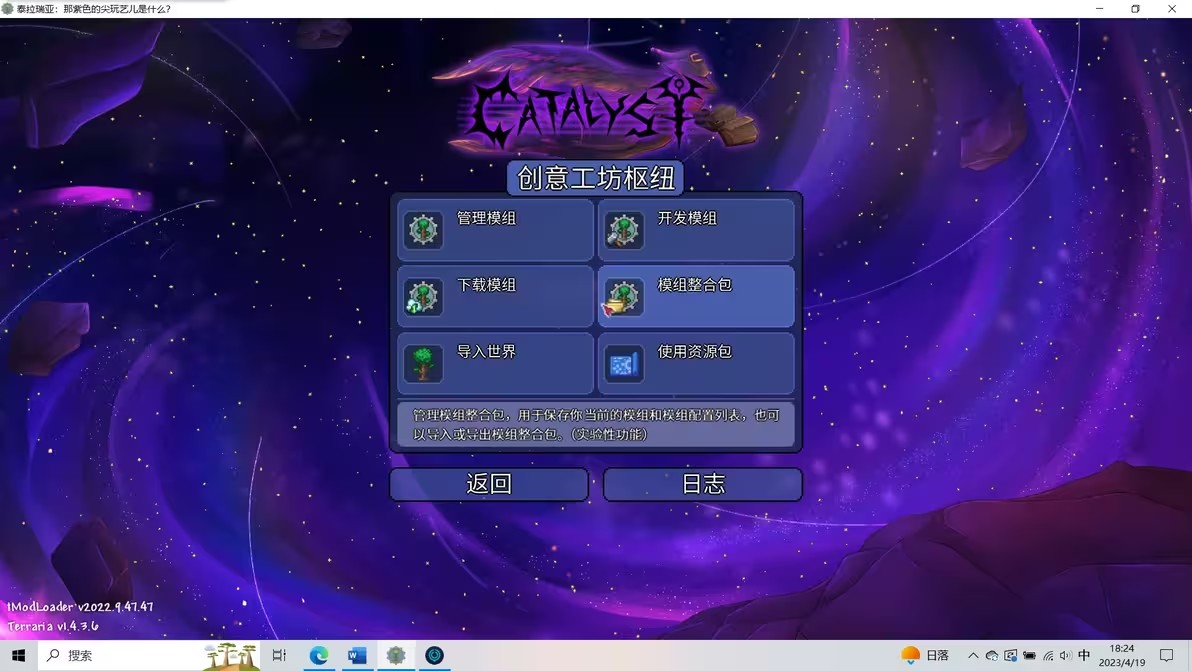This screenshot has height=671, width=1192.
Task: Select the tModLoader gear icon on taskbar
Action: [x=395, y=655]
